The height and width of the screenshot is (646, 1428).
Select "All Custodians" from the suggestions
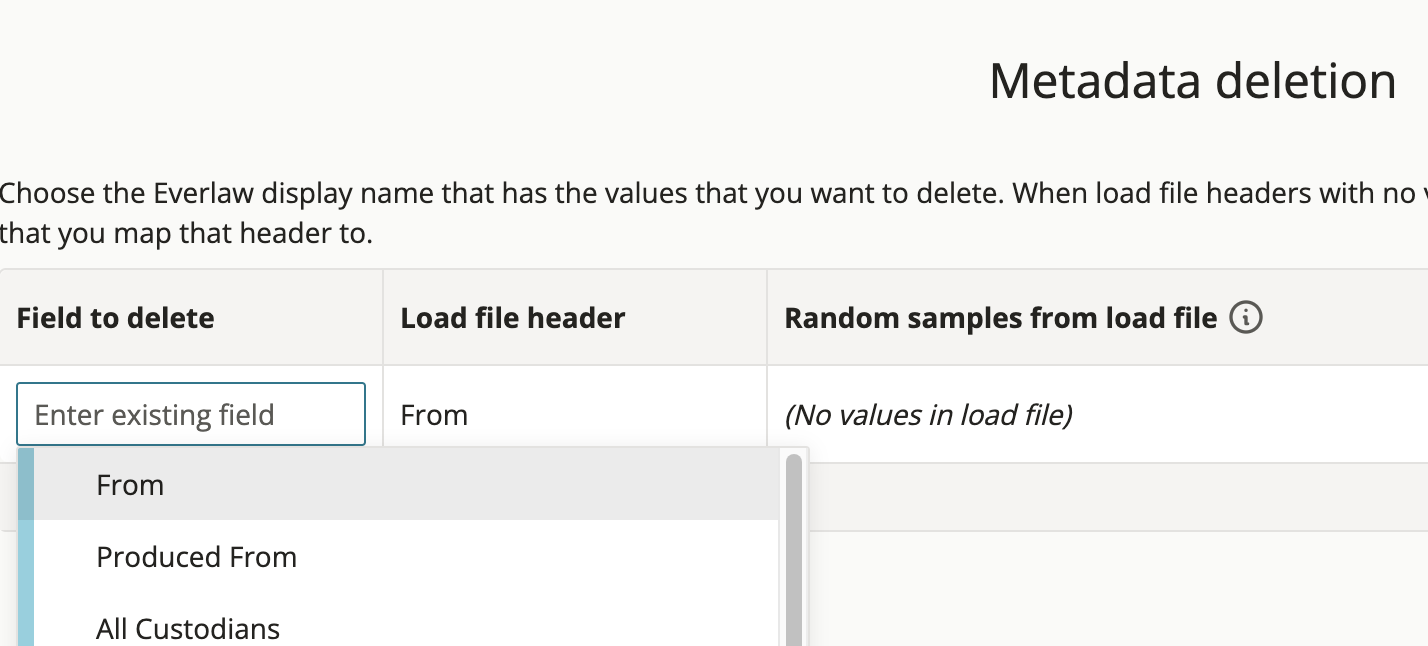click(186, 627)
